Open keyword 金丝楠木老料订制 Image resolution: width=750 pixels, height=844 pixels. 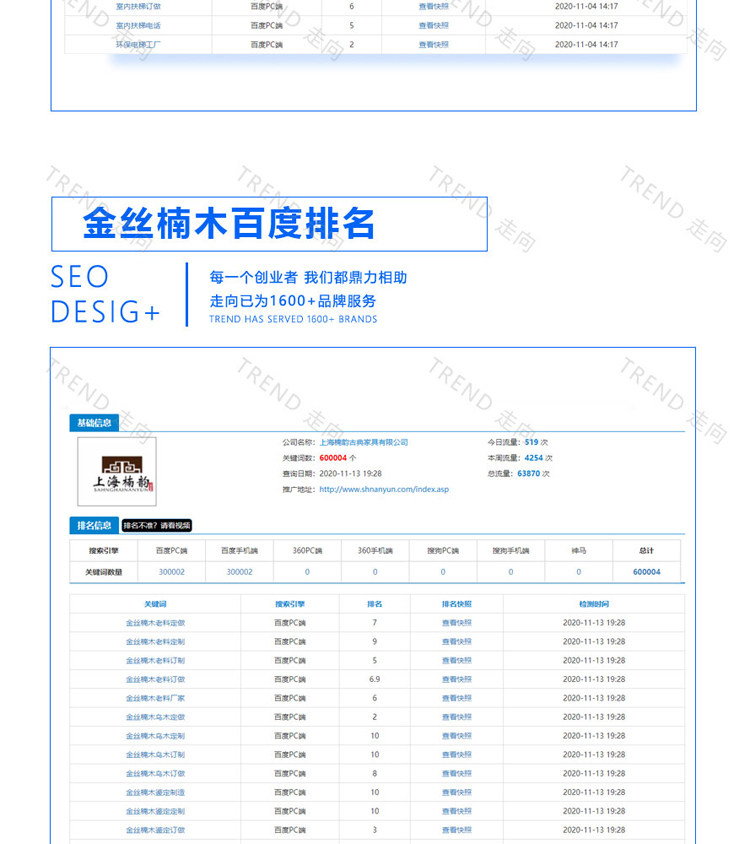tap(156, 661)
